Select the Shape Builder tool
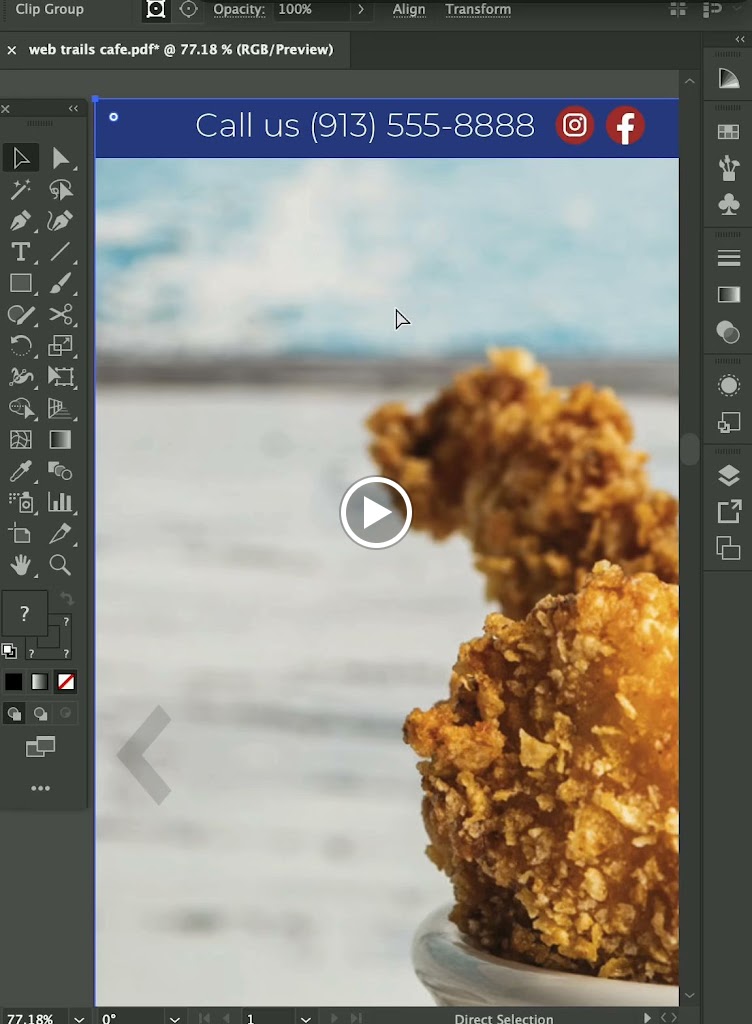The height and width of the screenshot is (1024, 752). point(21,408)
